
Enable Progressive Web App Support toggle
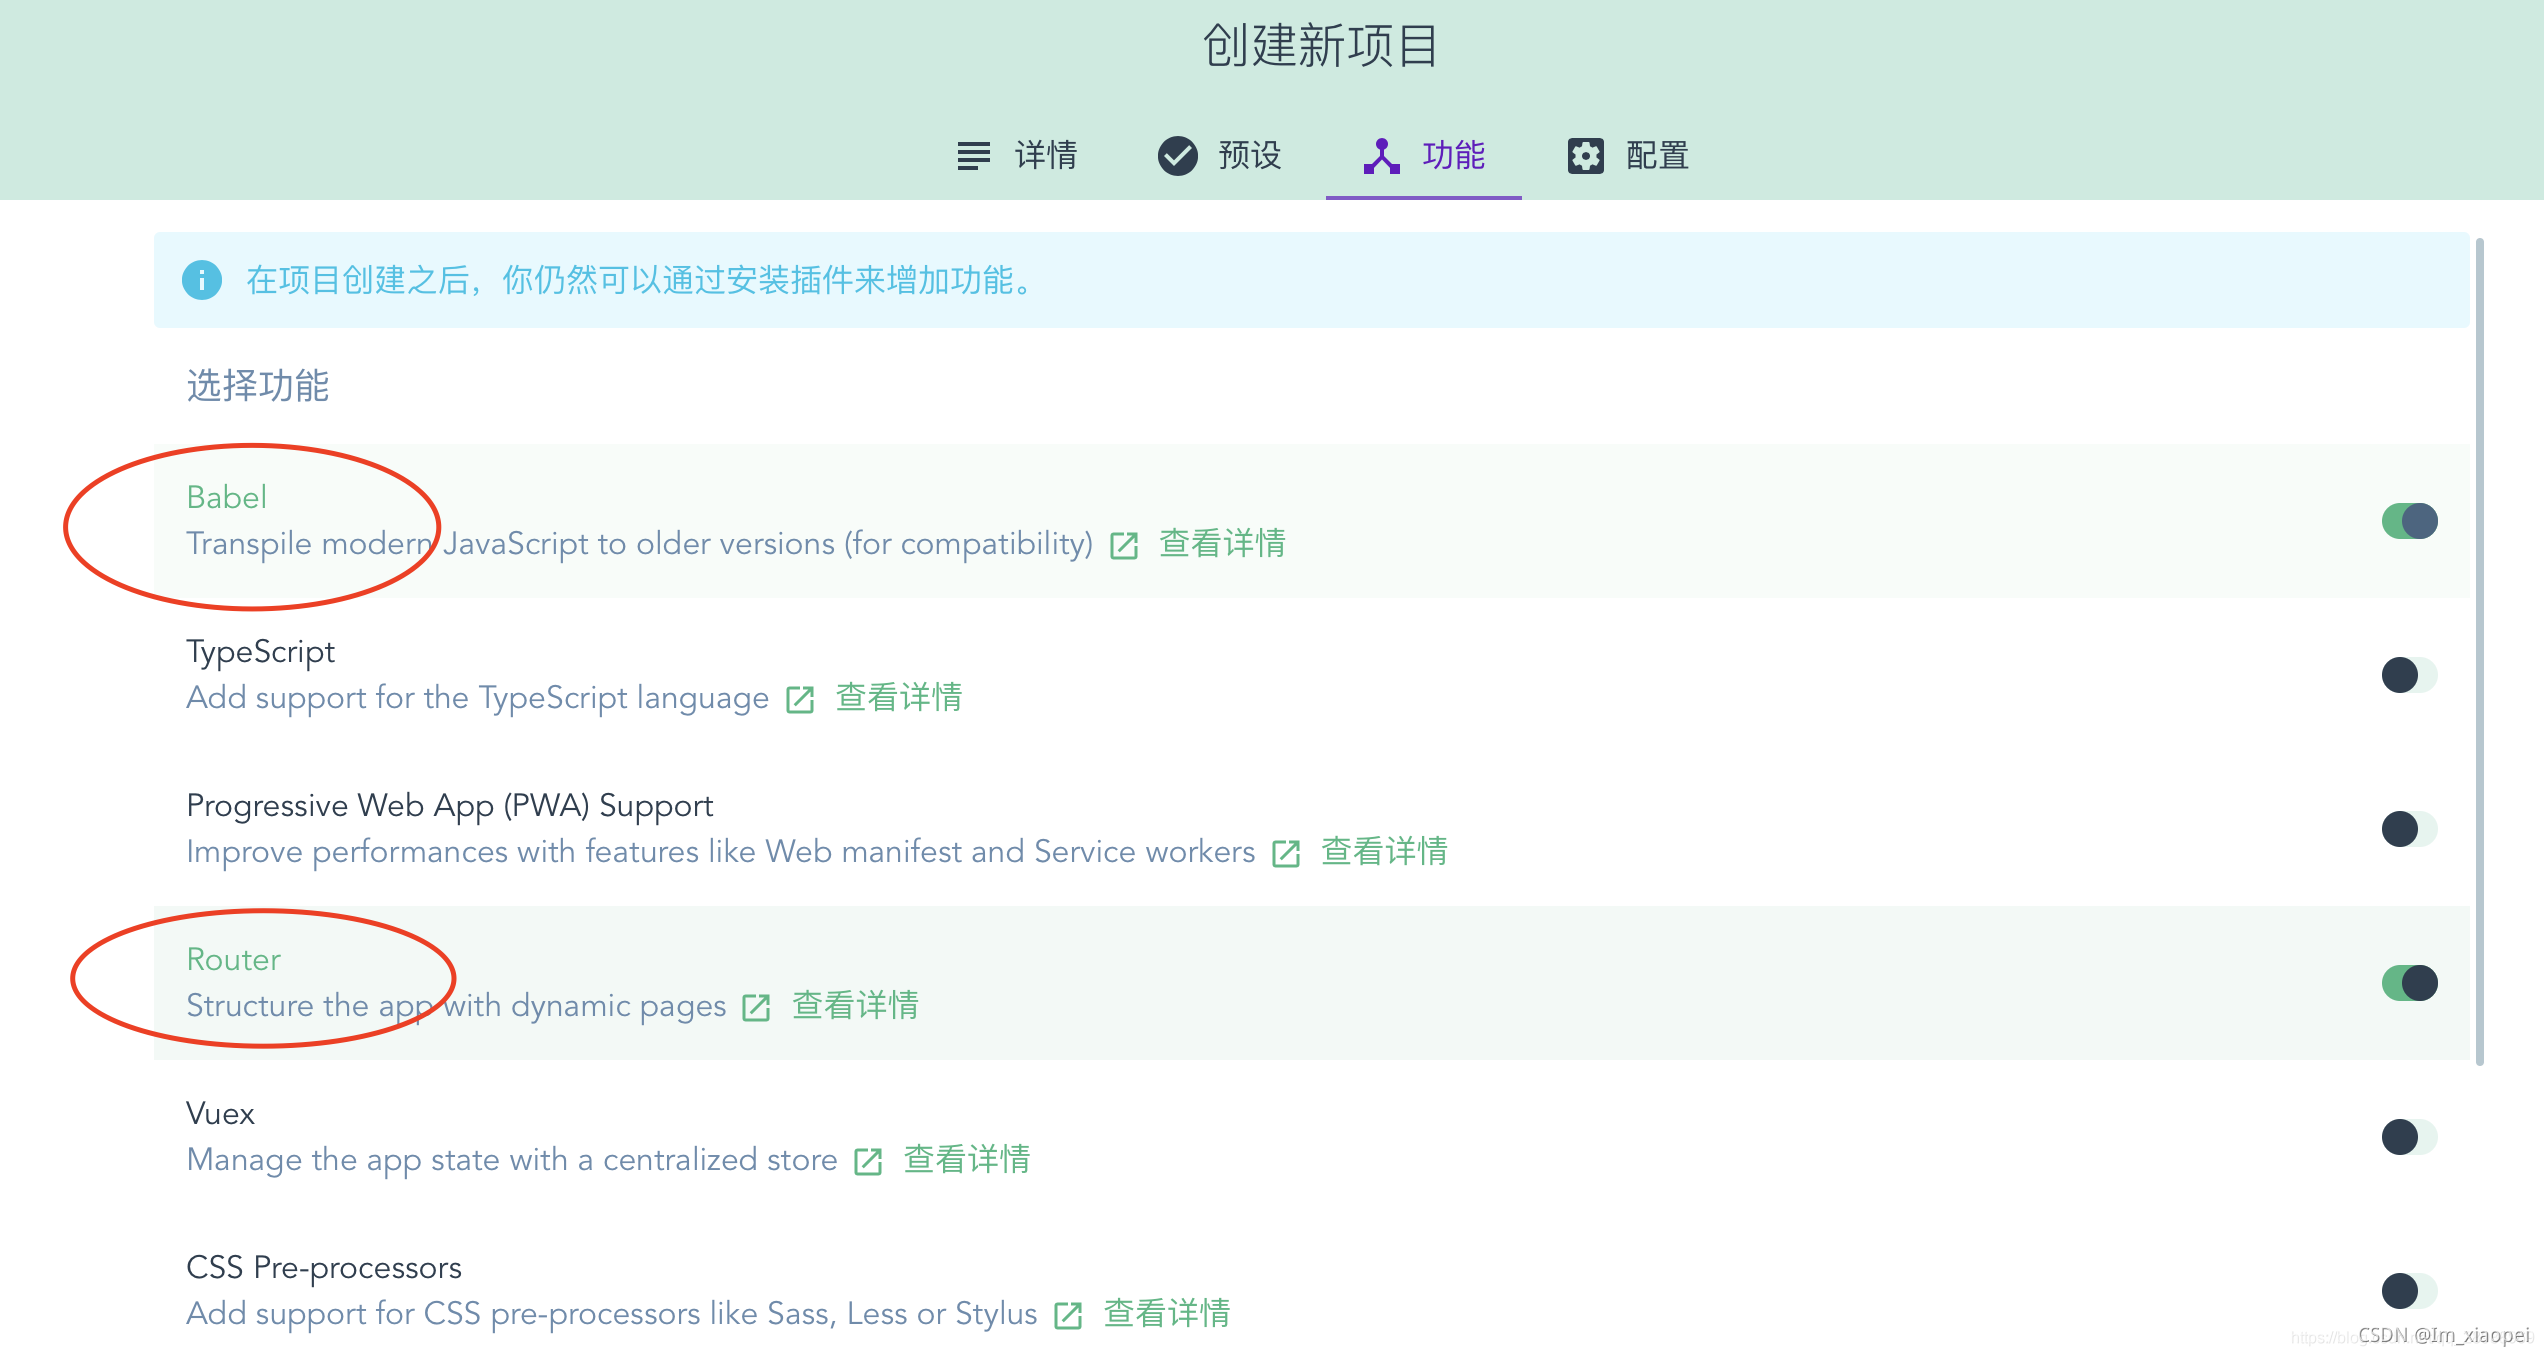2409,829
